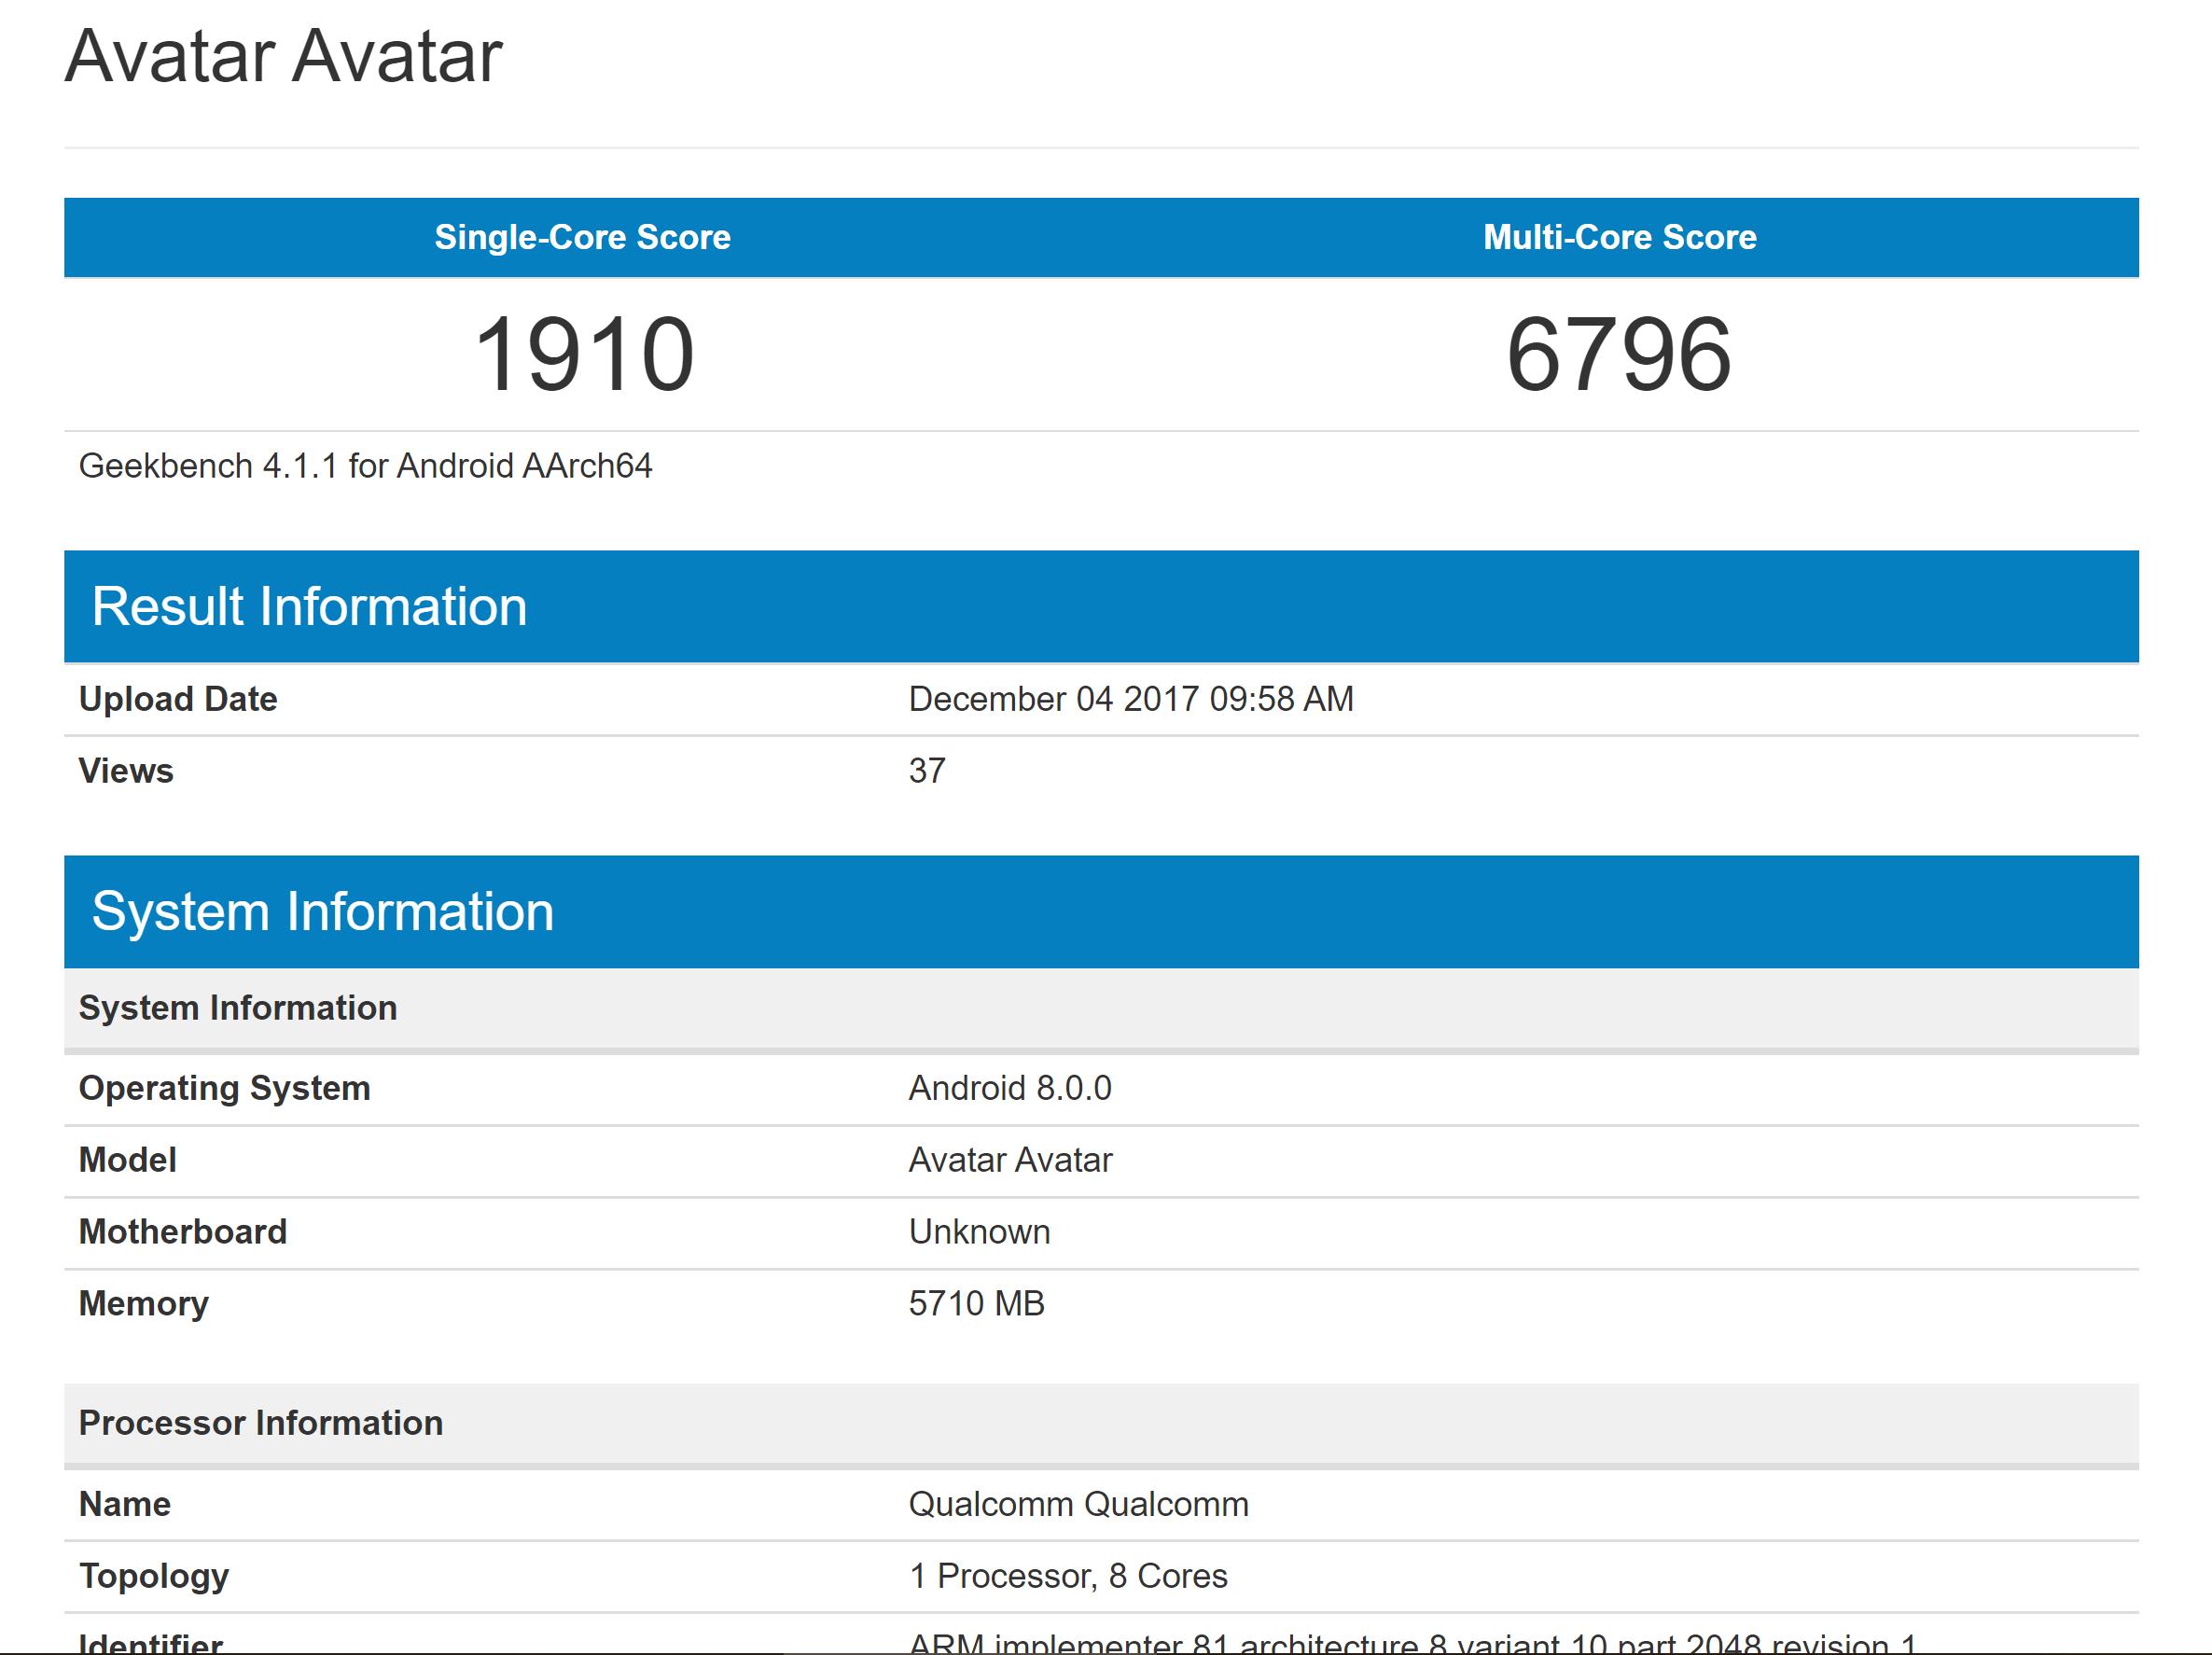Click the Motherboard value Unknown
Viewport: 2212px width, 1655px height.
[978, 1232]
